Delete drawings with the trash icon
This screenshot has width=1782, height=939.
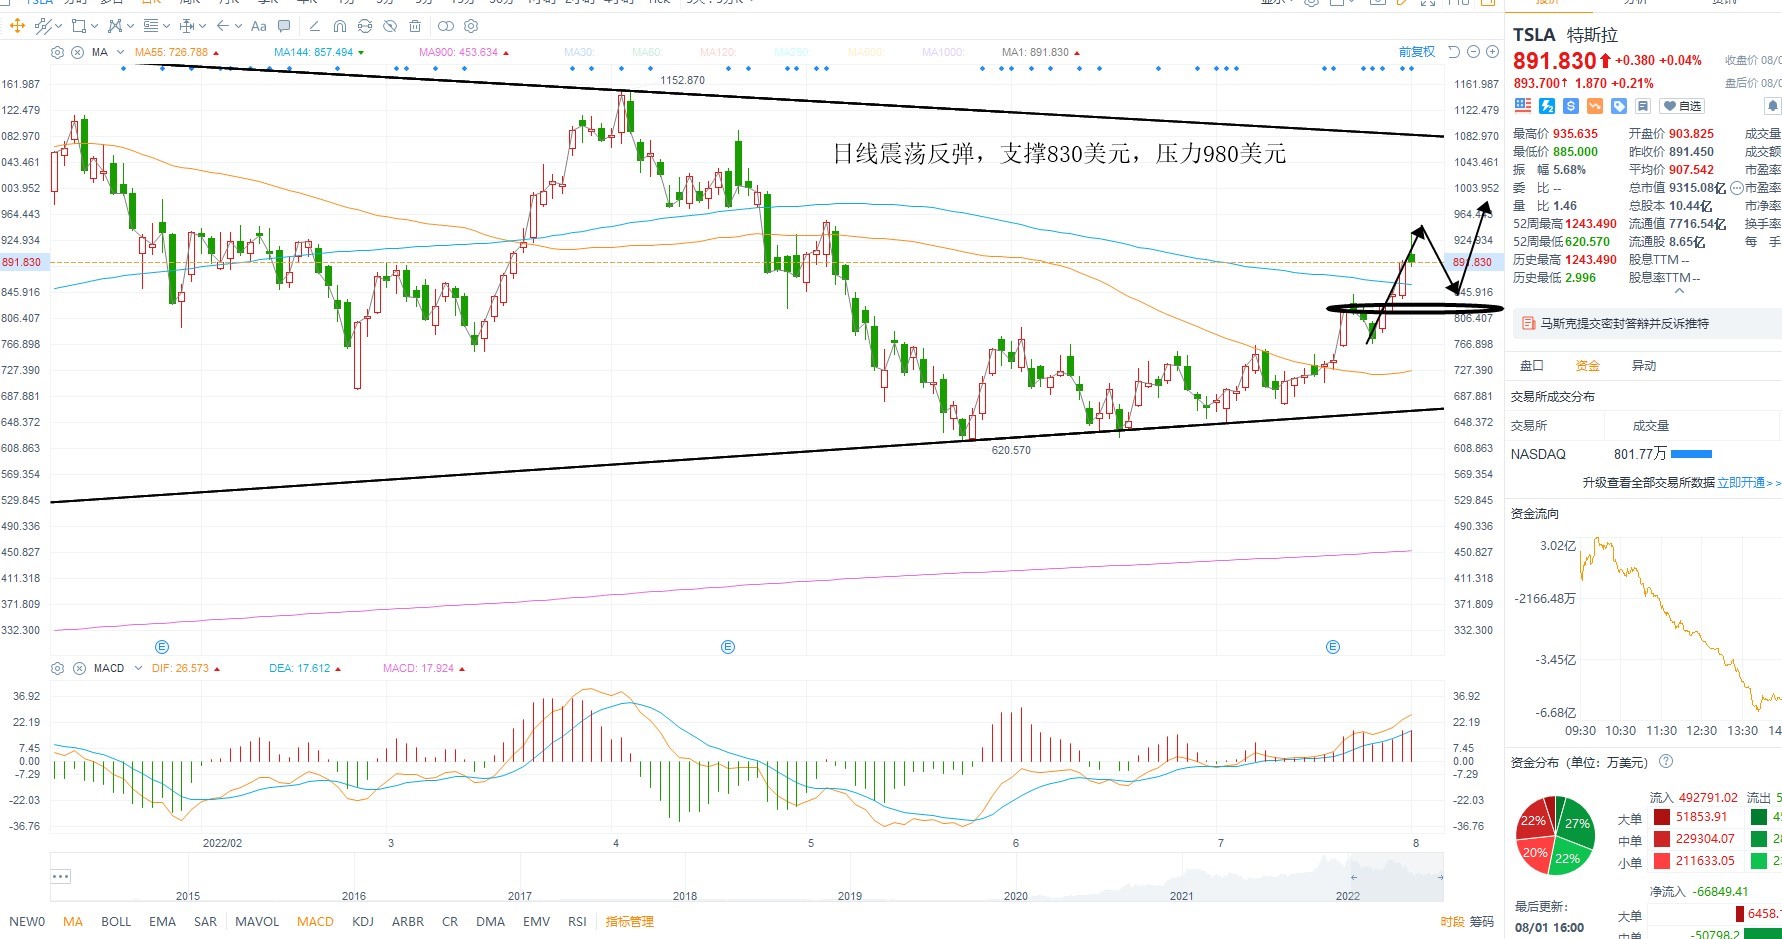tap(415, 26)
